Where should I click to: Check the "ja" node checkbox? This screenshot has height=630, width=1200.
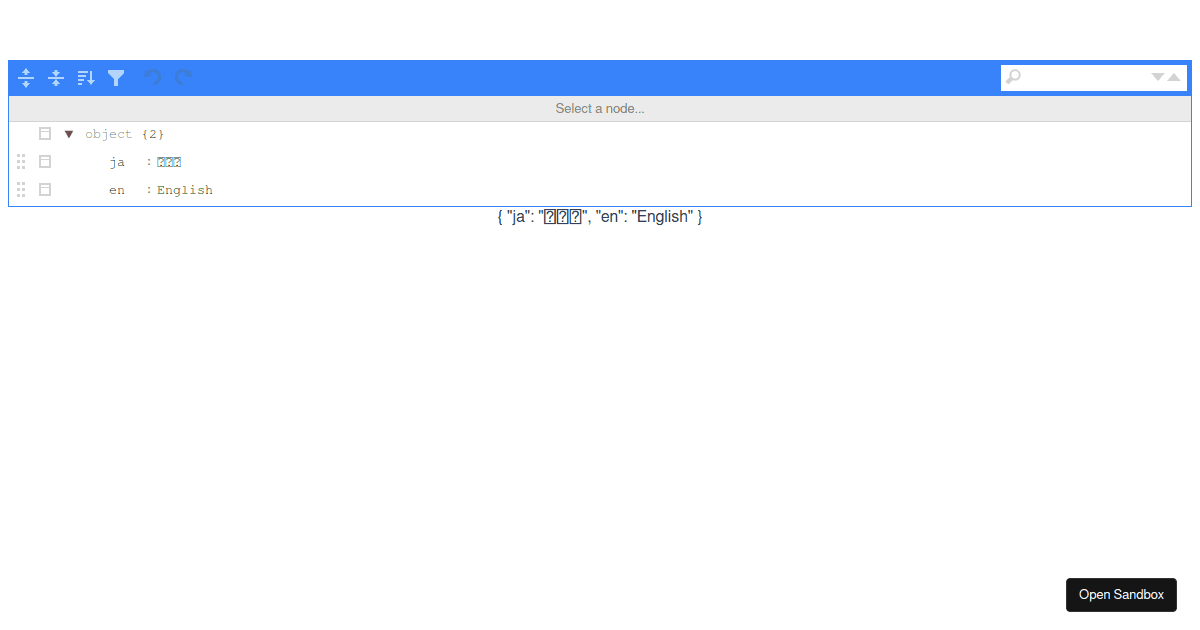pyautogui.click(x=44, y=161)
